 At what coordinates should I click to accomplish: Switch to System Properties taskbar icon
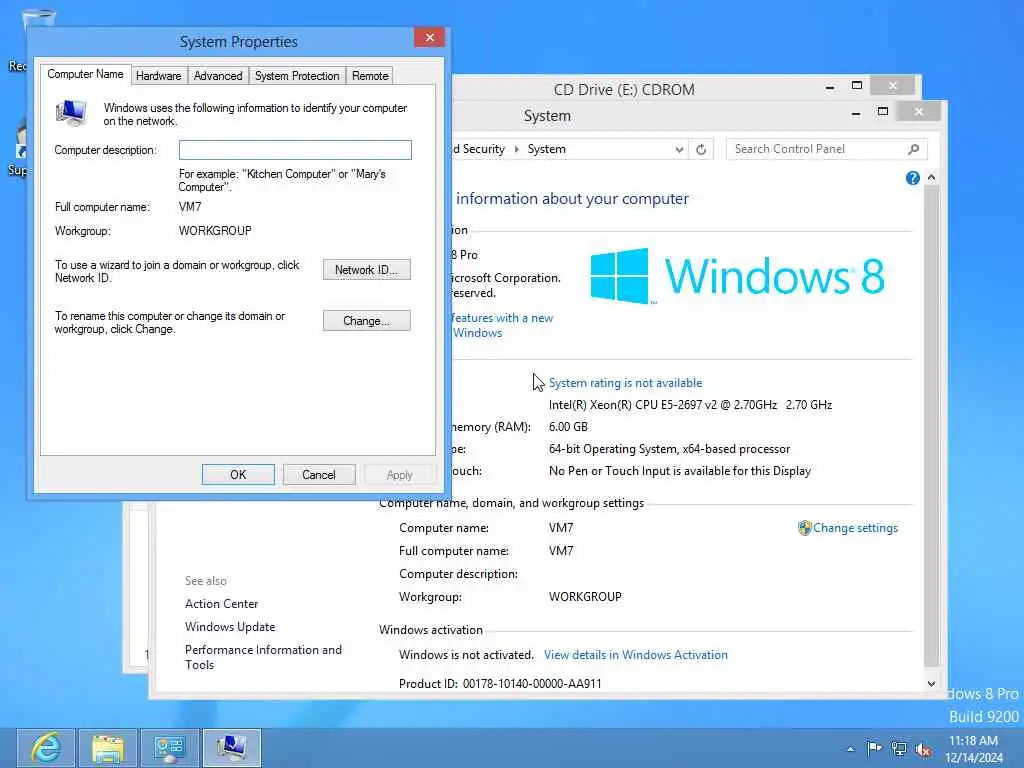coord(231,748)
